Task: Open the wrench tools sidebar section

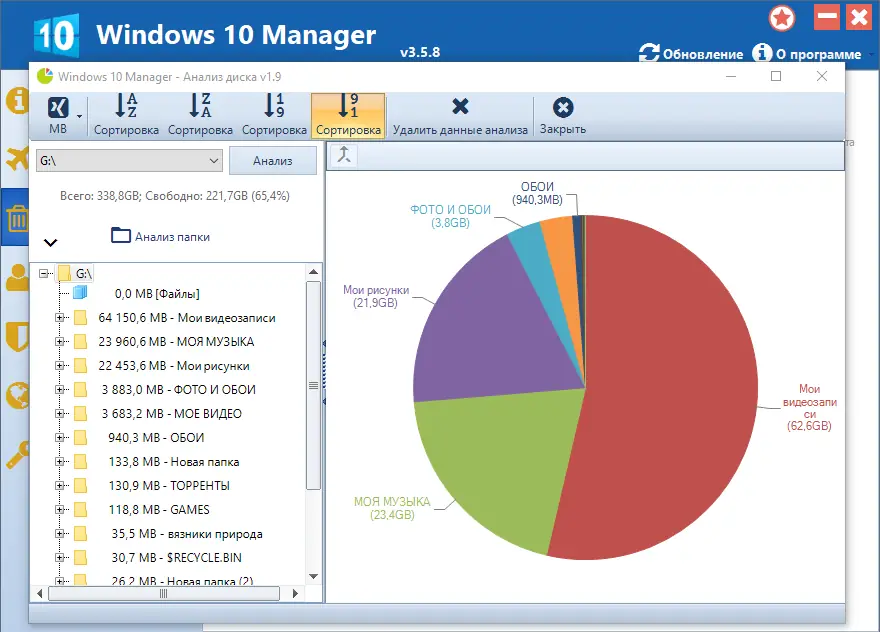Action: [x=17, y=455]
